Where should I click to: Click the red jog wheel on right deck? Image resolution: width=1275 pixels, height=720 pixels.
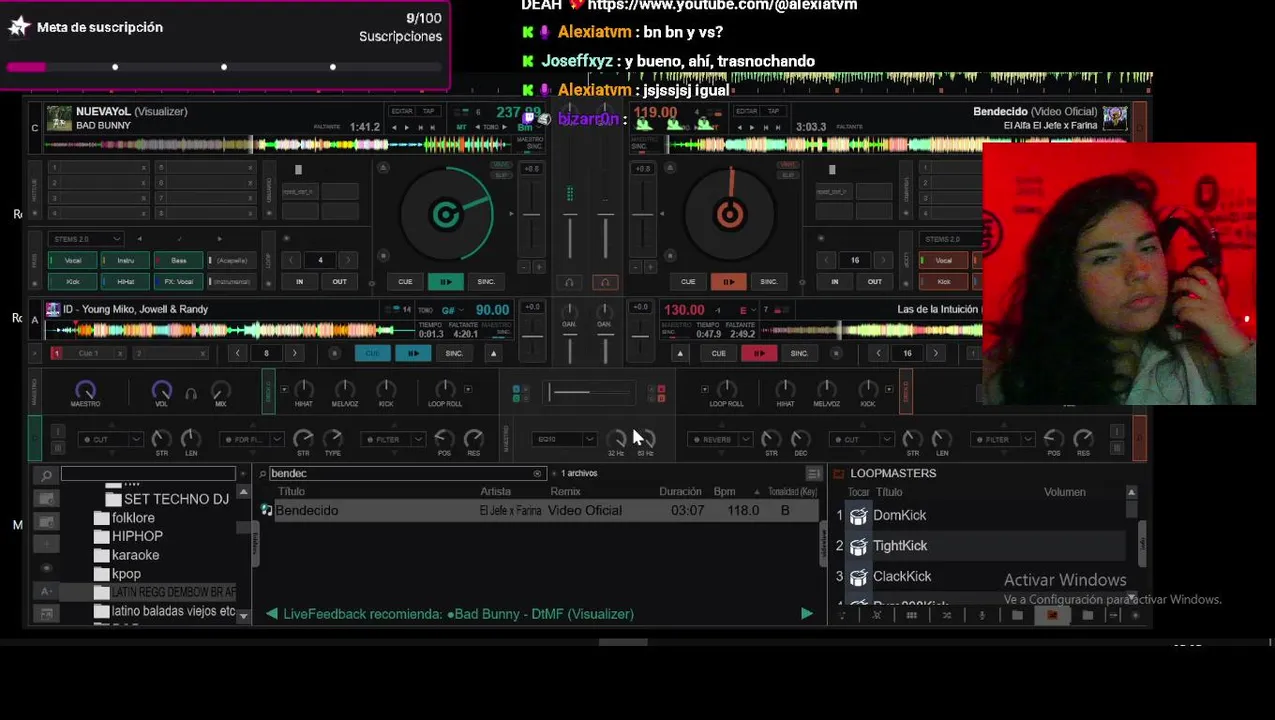[x=729, y=213]
